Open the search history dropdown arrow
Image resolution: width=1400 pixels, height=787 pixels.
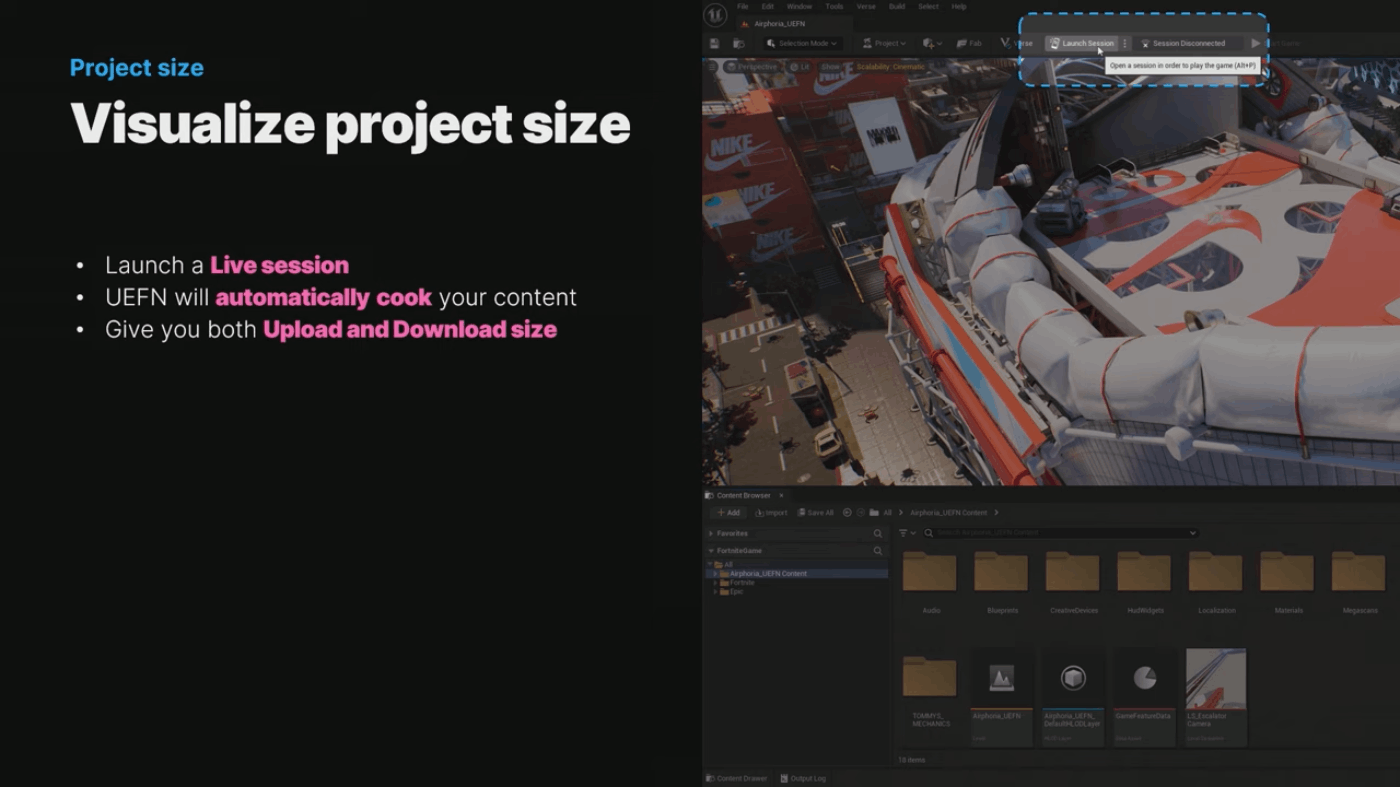[x=1192, y=534]
